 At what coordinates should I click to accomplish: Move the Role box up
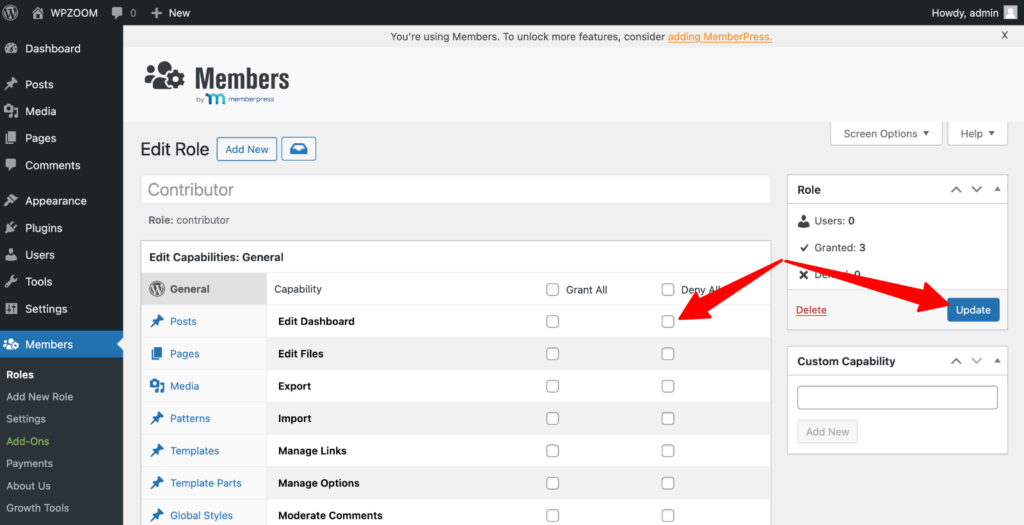[x=956, y=190]
